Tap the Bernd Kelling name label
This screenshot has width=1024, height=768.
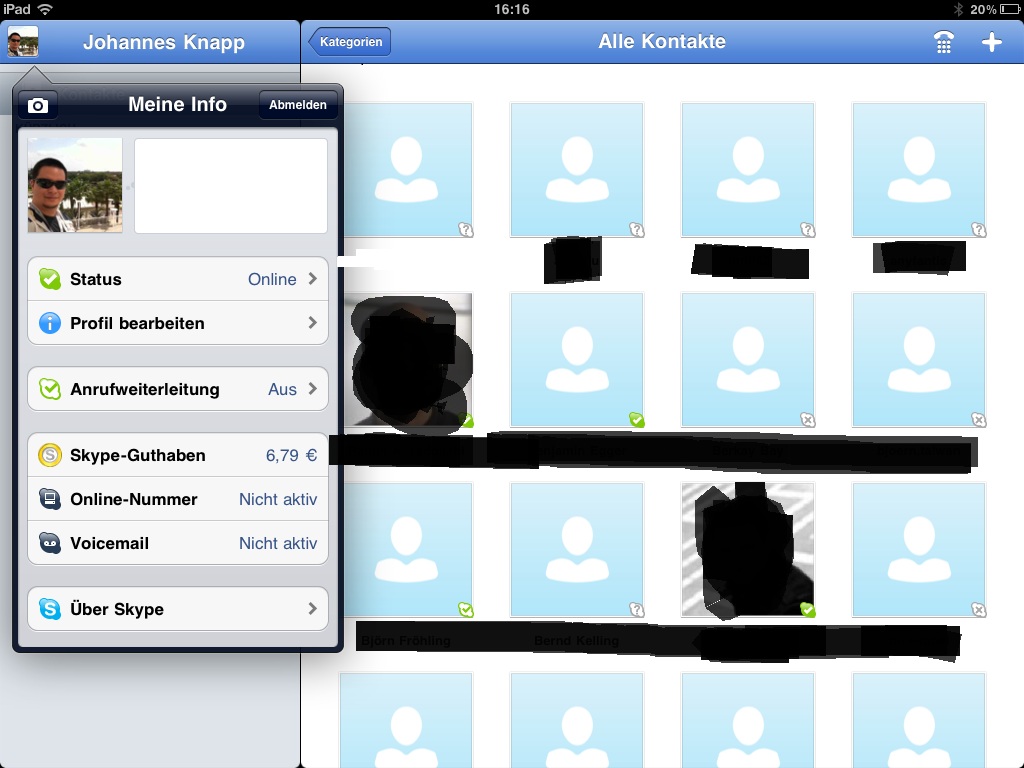click(x=577, y=641)
